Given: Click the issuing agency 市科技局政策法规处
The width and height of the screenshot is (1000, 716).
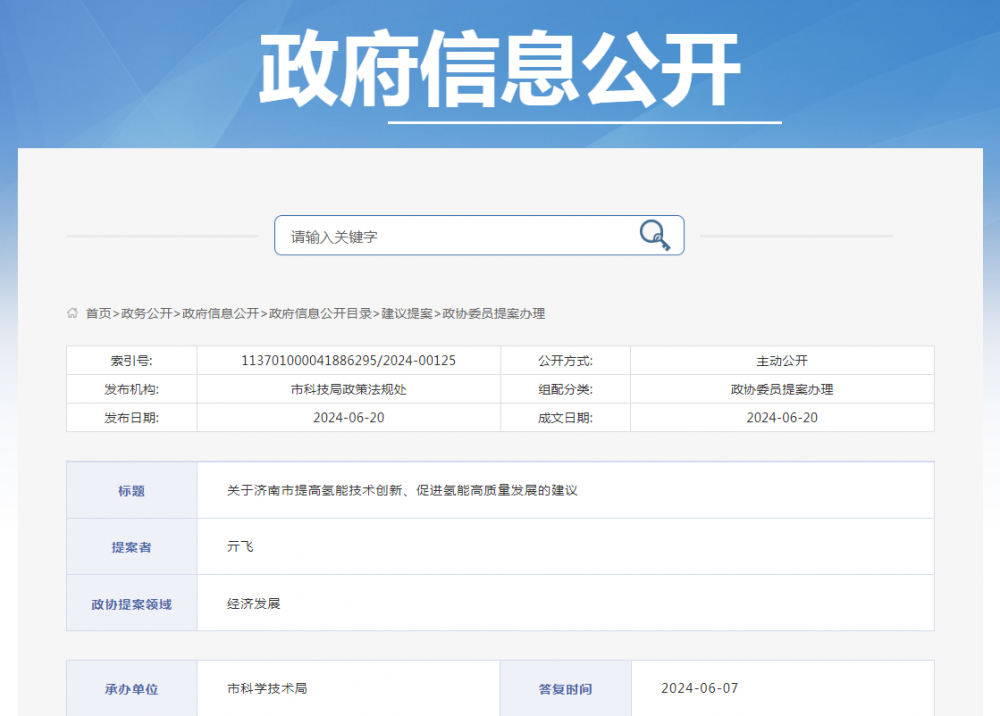Looking at the screenshot, I should click(x=347, y=389).
